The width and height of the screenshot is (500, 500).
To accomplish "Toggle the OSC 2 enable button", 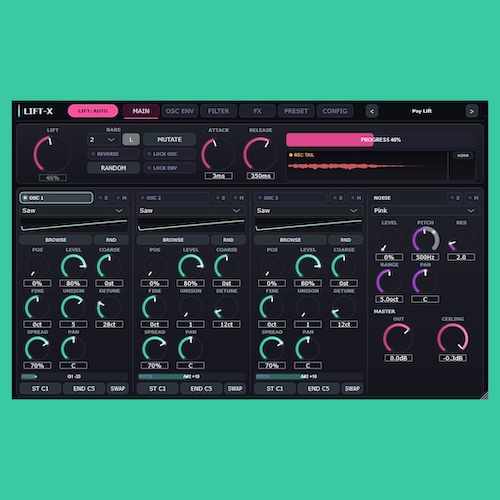I will [174, 198].
